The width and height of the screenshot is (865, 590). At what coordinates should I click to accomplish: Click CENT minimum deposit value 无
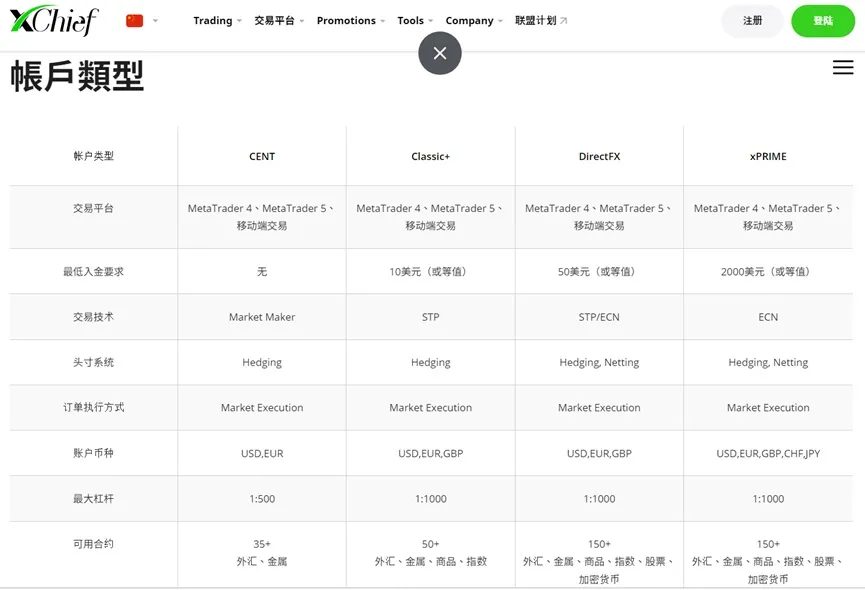pos(262,271)
